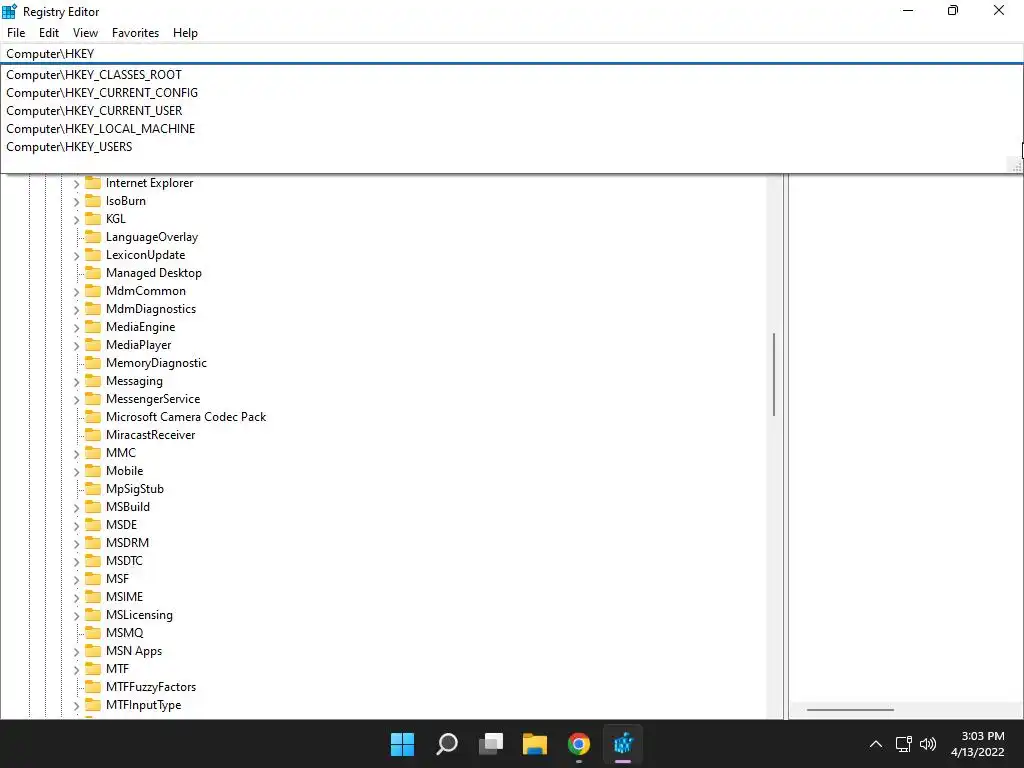The width and height of the screenshot is (1024, 768).
Task: Click the MediaEngine folder icon
Action: [x=93, y=327]
